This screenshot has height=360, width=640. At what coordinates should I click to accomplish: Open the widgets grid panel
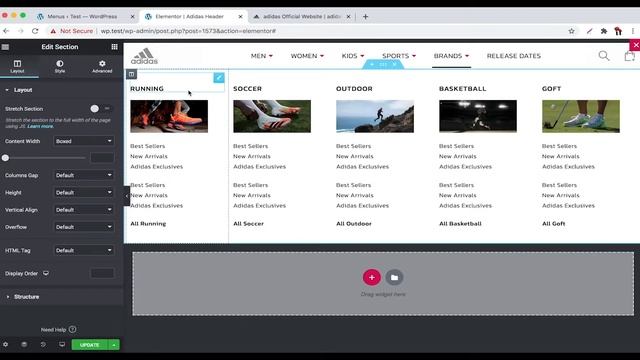click(114, 47)
